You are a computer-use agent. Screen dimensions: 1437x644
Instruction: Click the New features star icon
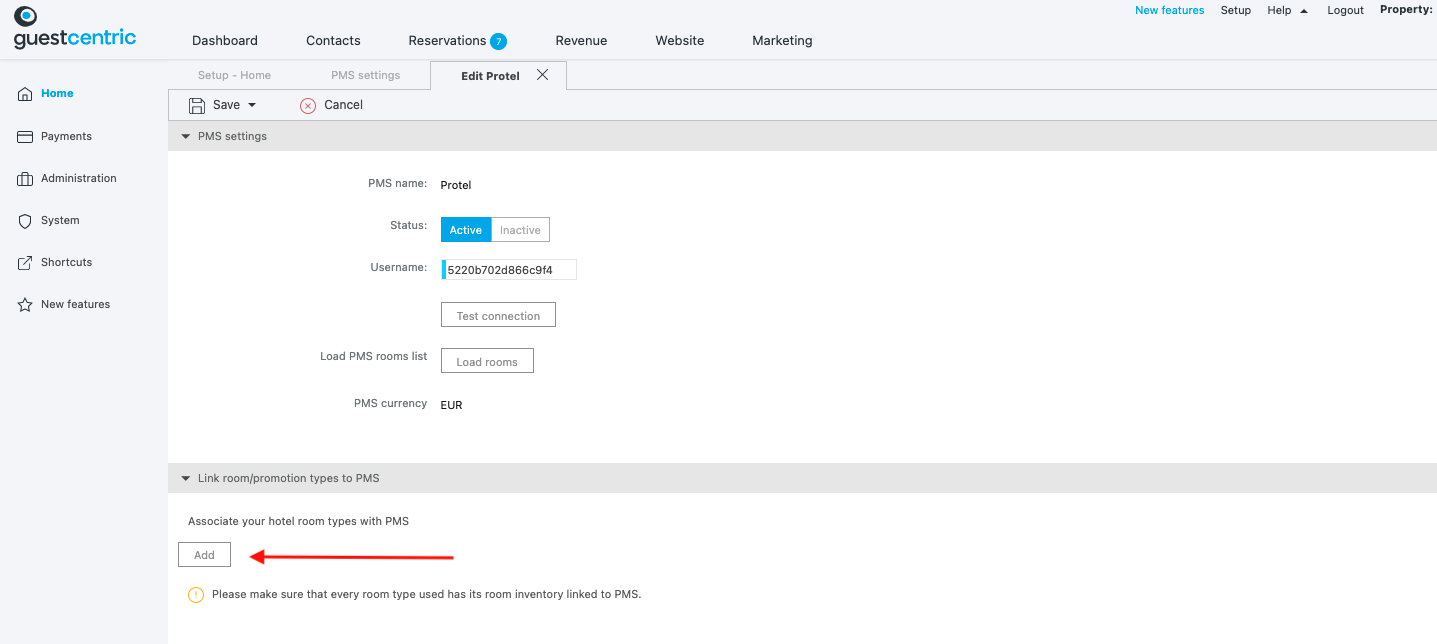(25, 305)
